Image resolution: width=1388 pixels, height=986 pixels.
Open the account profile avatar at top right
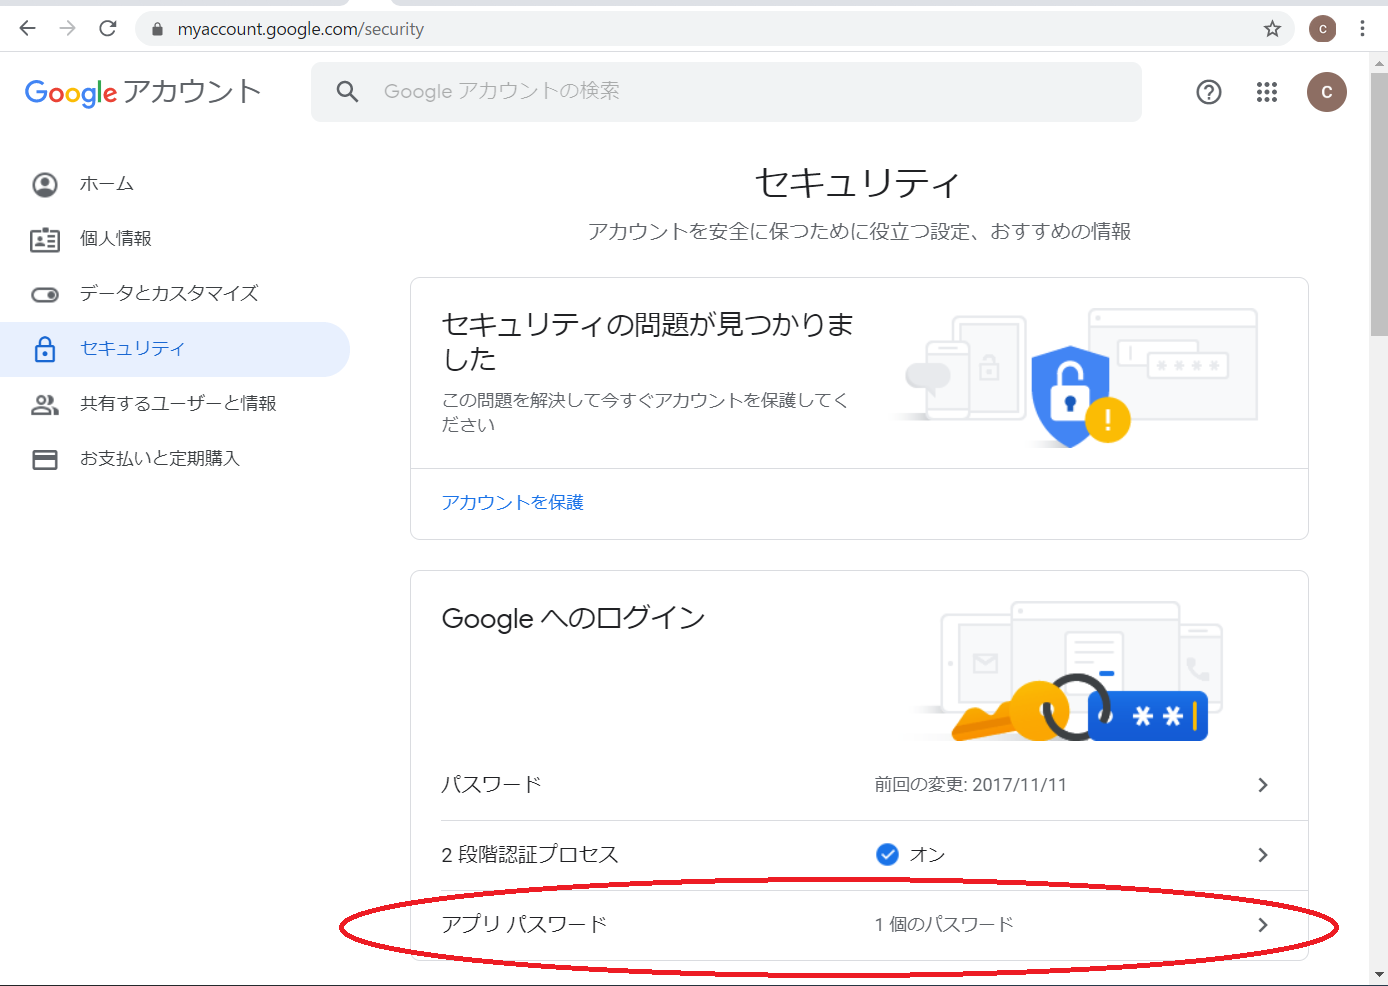pos(1327,92)
